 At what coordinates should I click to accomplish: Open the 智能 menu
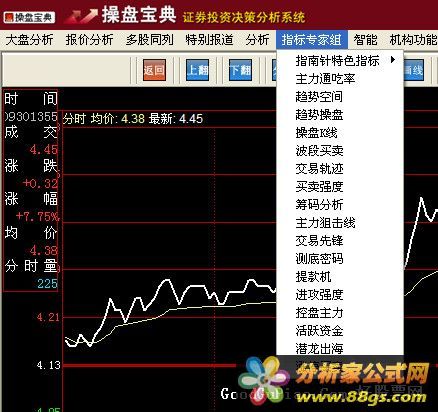pyautogui.click(x=365, y=40)
